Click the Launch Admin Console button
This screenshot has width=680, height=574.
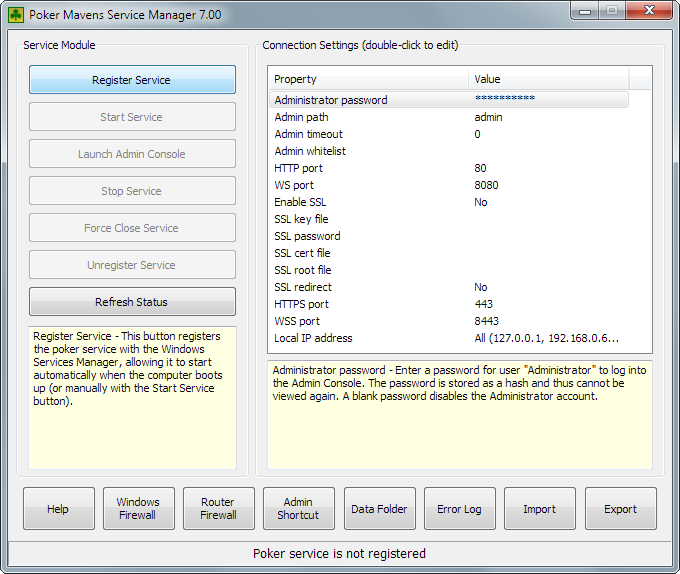pyautogui.click(x=132, y=153)
